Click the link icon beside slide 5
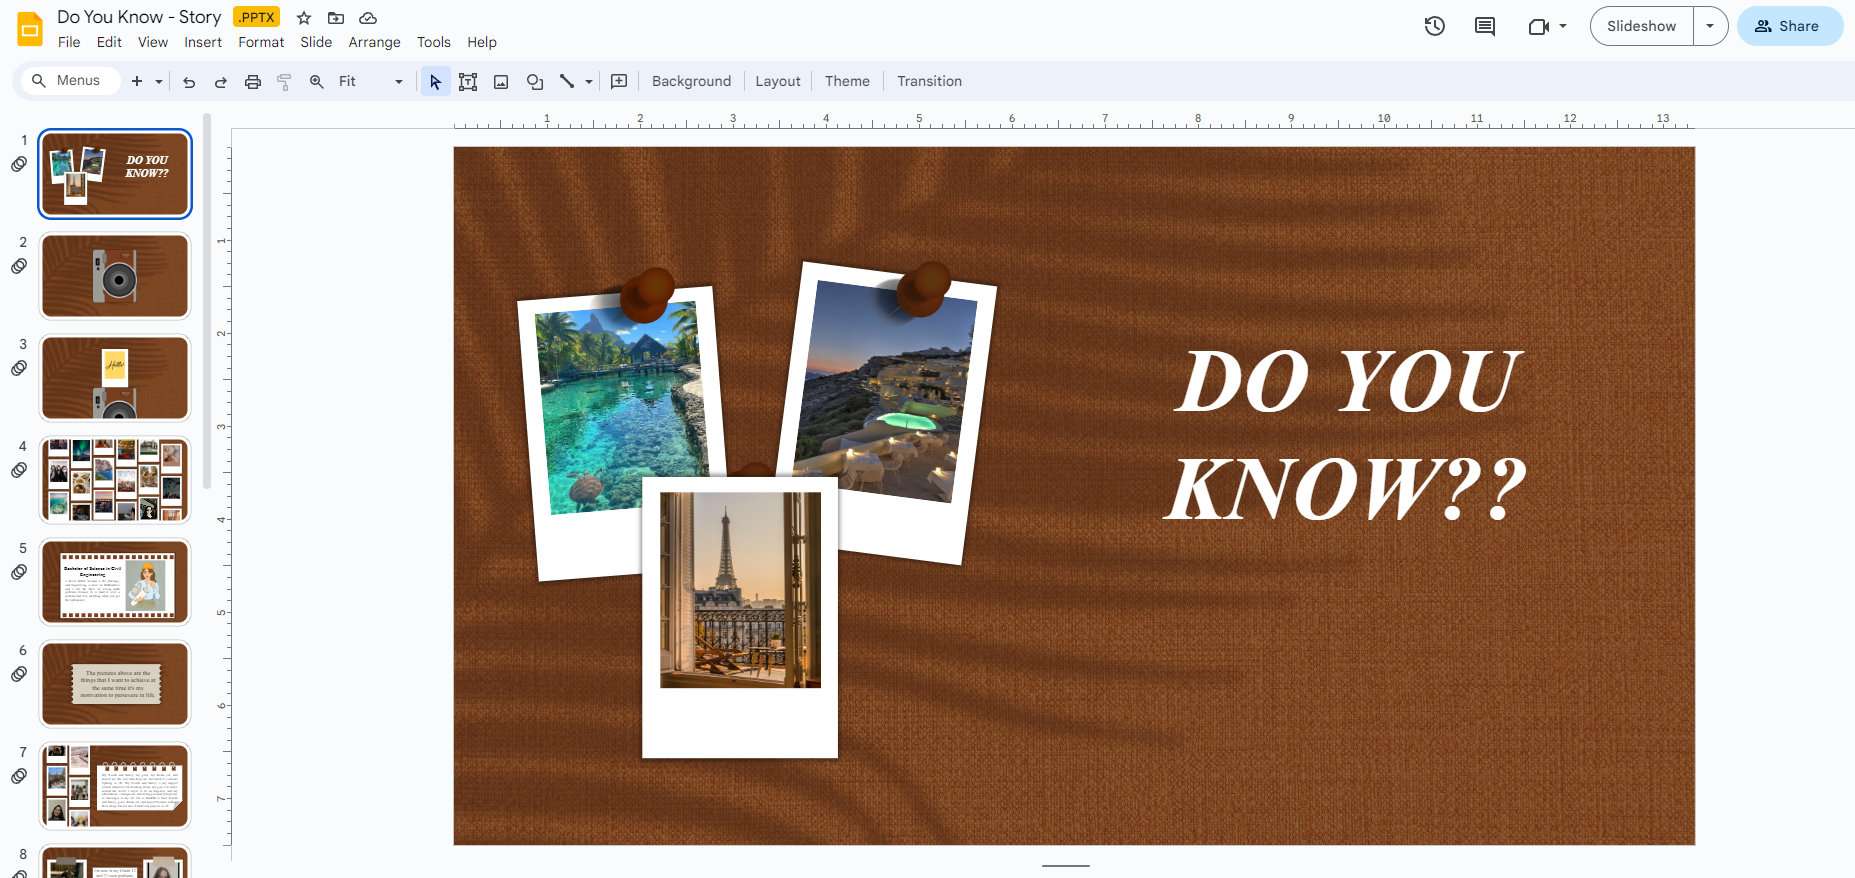 point(19,573)
